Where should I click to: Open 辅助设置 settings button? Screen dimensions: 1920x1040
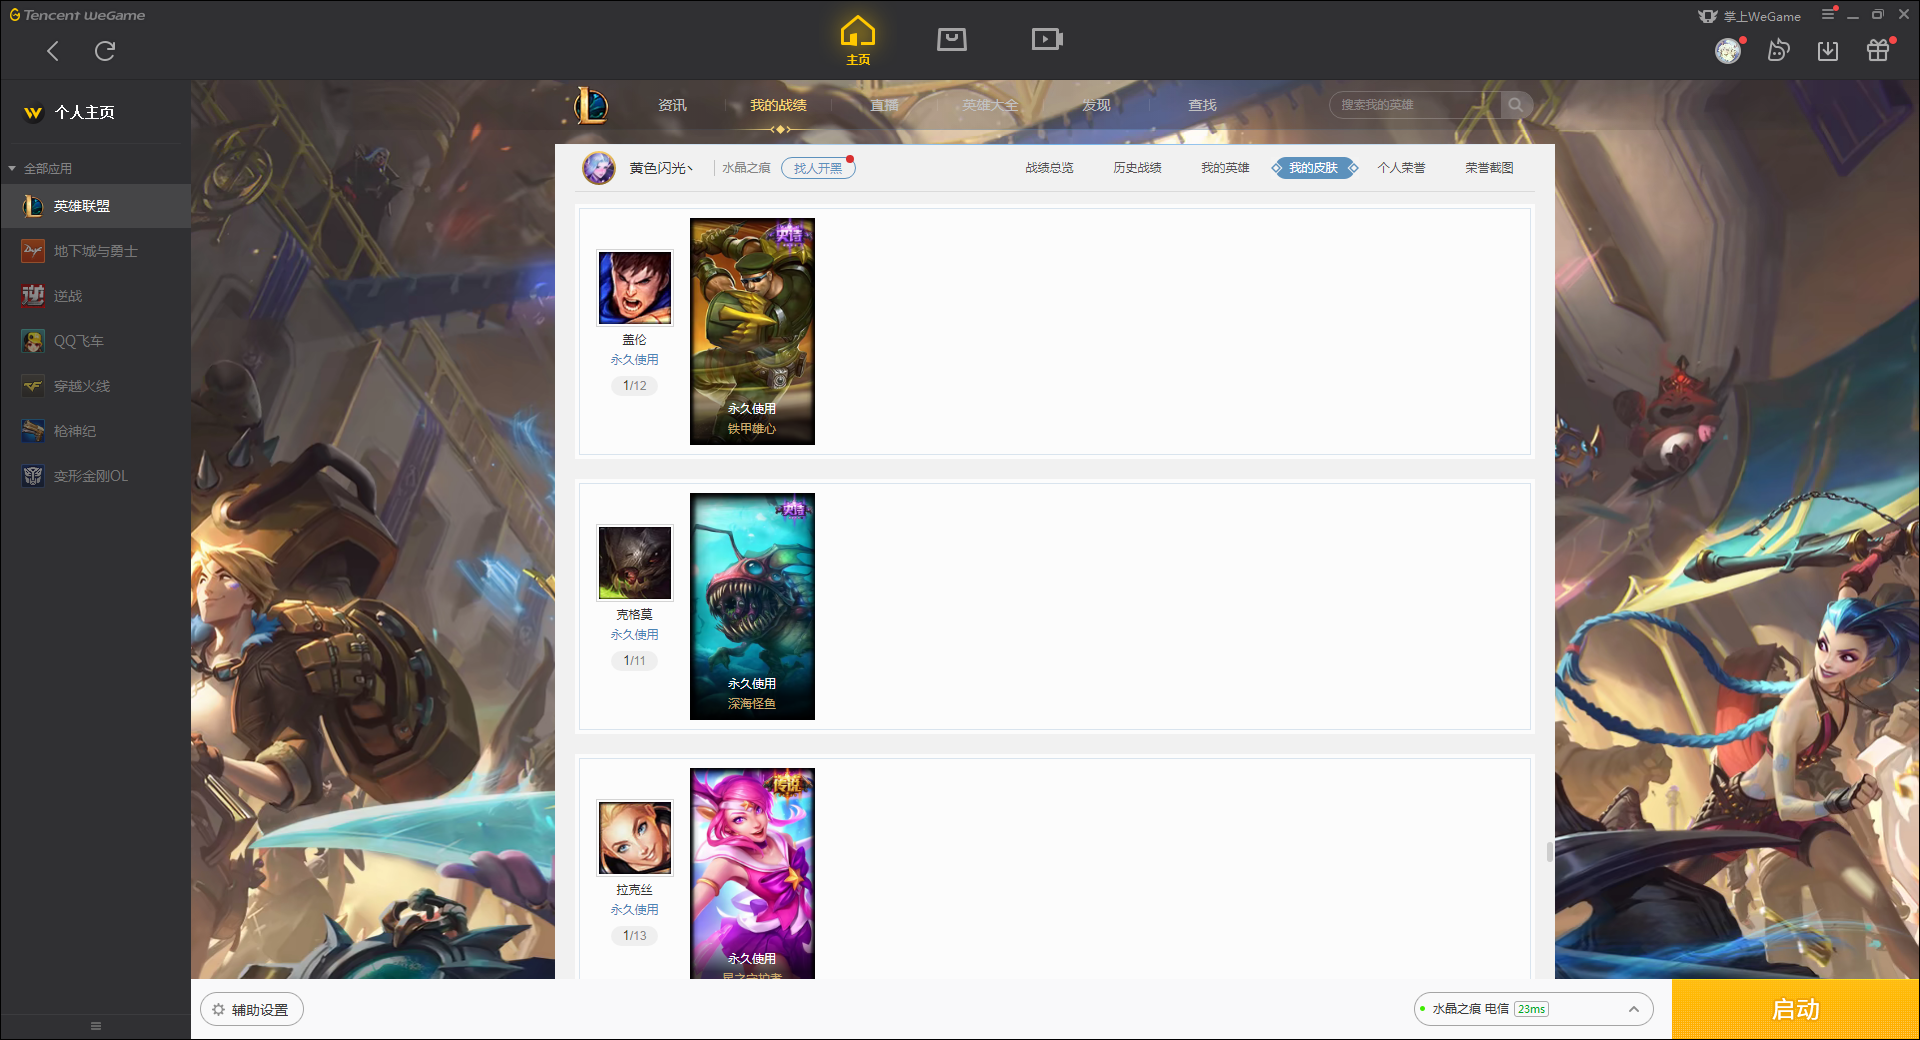coord(252,1010)
